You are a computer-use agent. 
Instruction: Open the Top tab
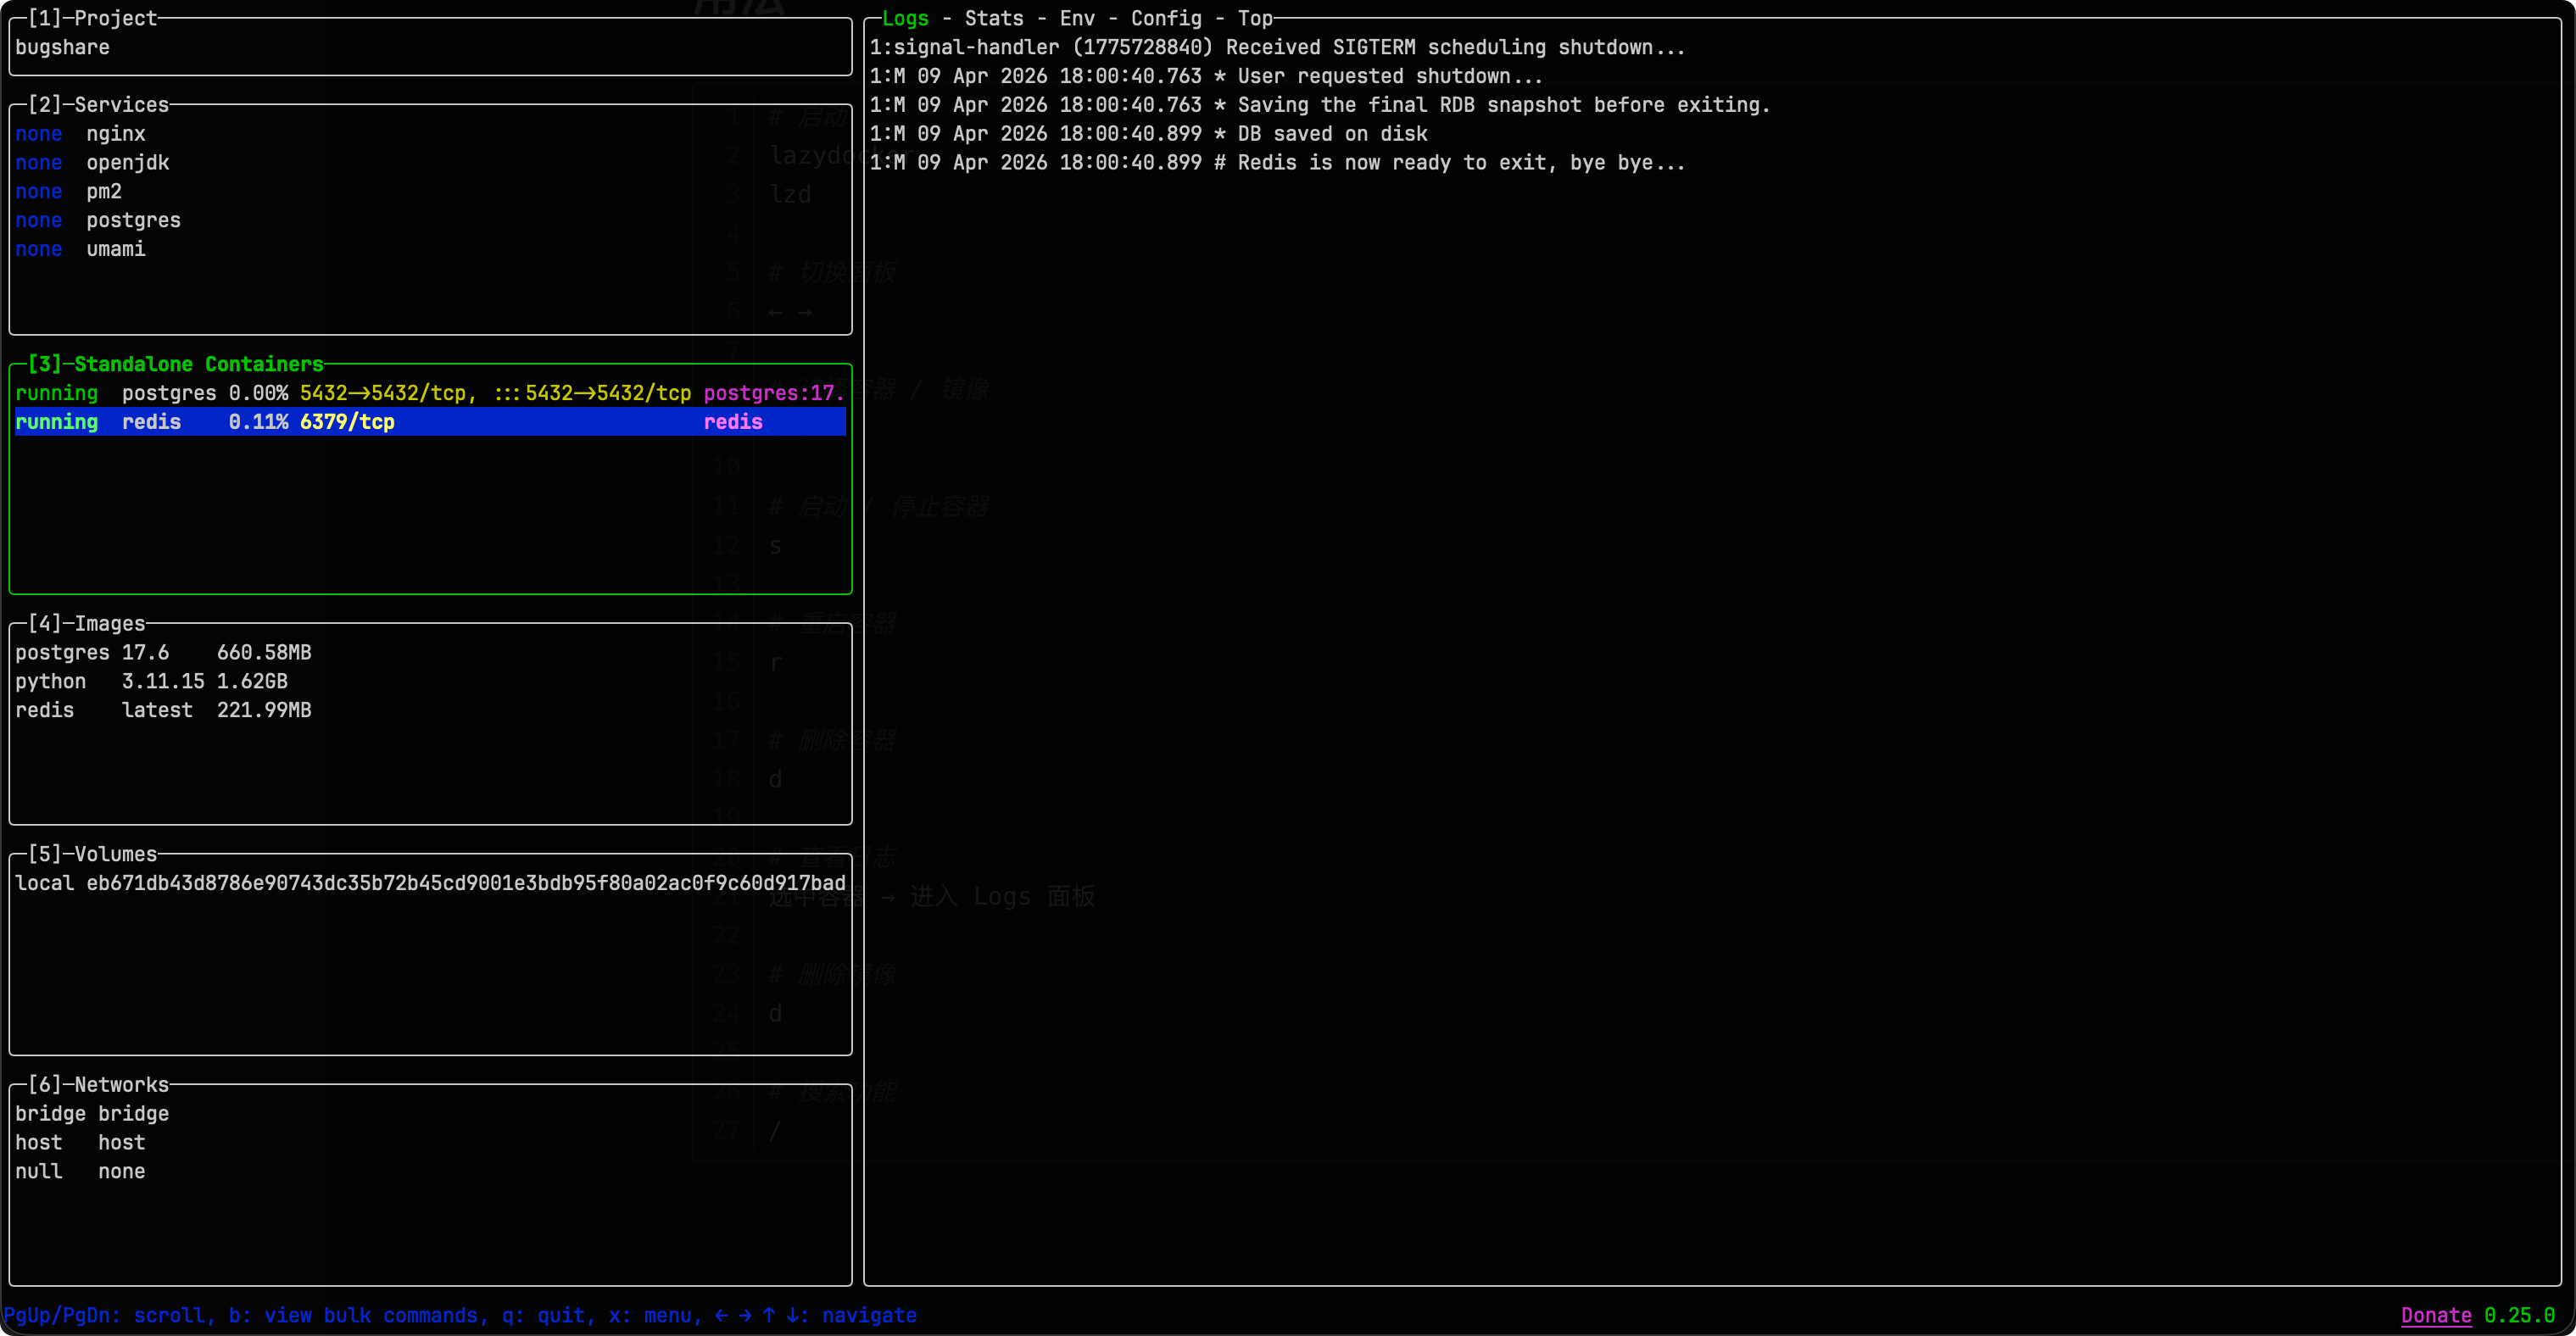(x=1253, y=18)
